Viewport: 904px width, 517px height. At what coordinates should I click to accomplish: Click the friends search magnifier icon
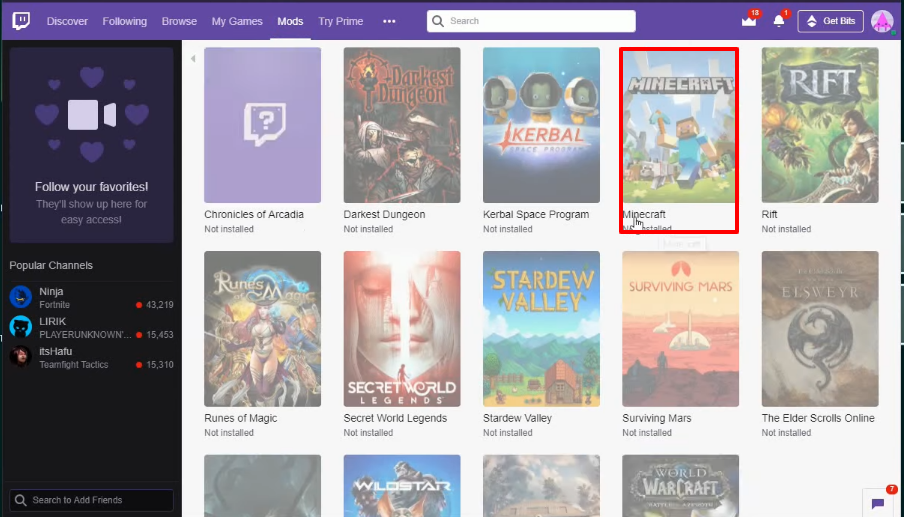coord(21,500)
